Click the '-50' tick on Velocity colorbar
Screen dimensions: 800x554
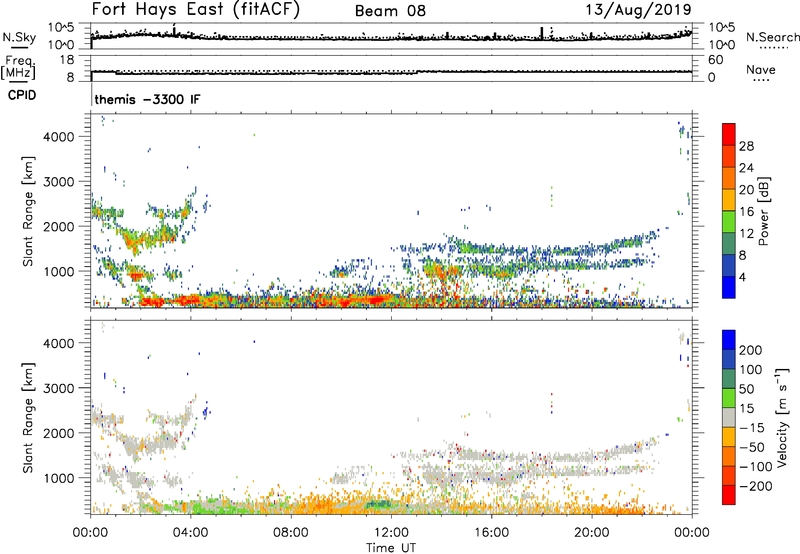point(751,447)
